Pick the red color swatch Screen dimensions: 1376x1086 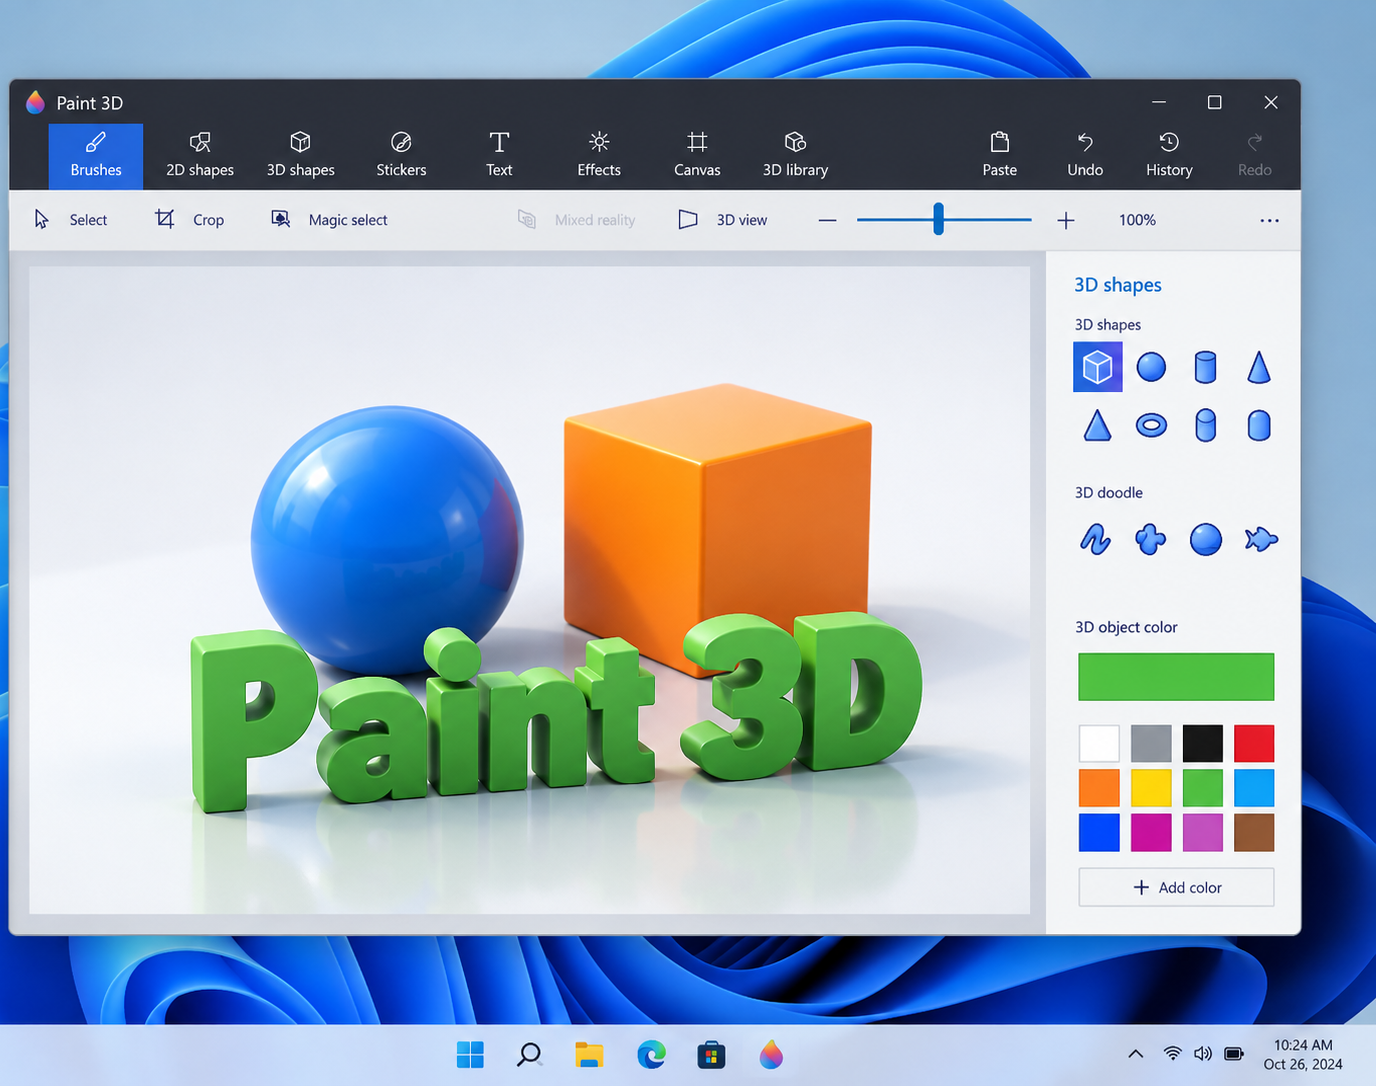1254,744
